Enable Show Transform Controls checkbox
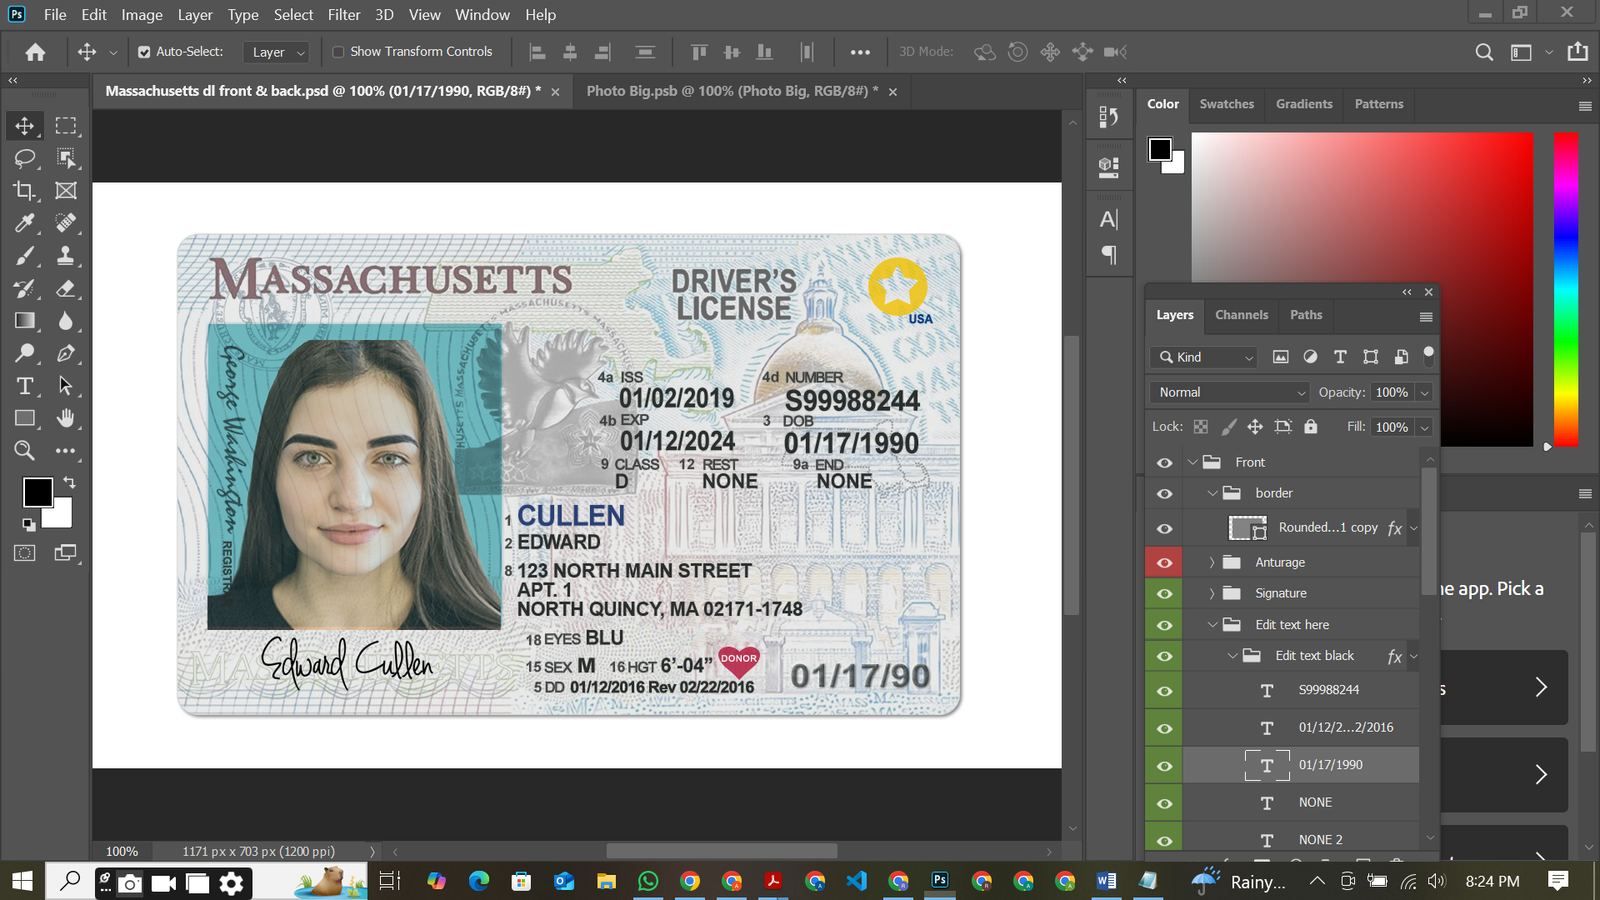1600x900 pixels. tap(338, 52)
